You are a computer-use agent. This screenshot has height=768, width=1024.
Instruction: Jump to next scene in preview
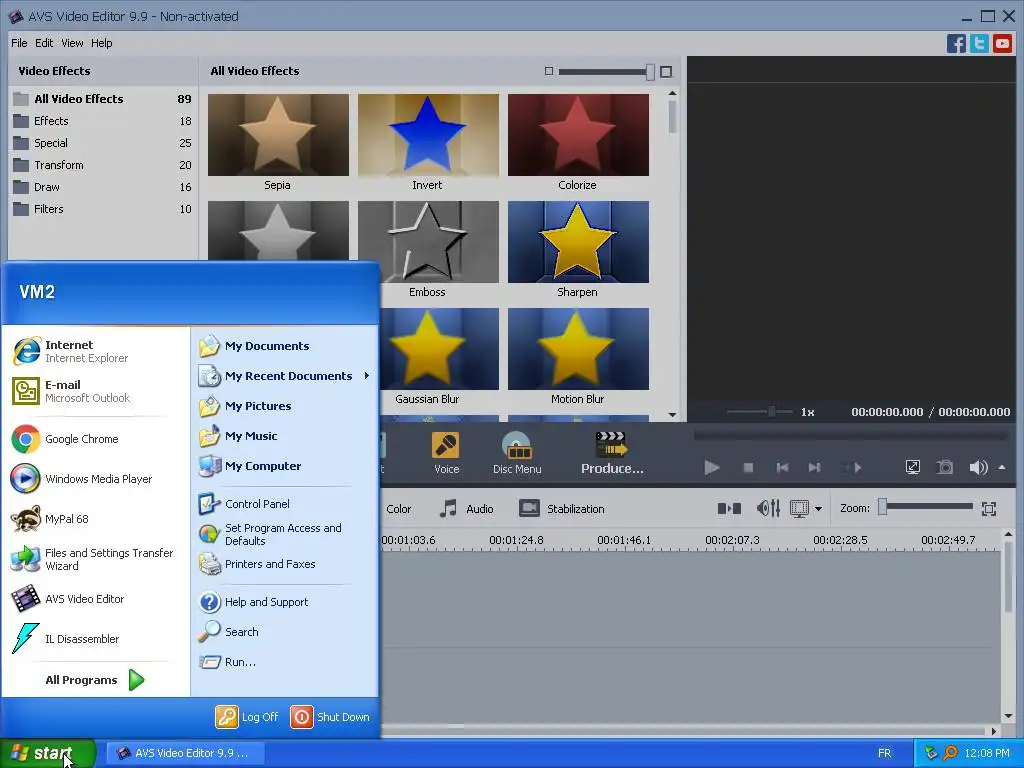pos(852,468)
